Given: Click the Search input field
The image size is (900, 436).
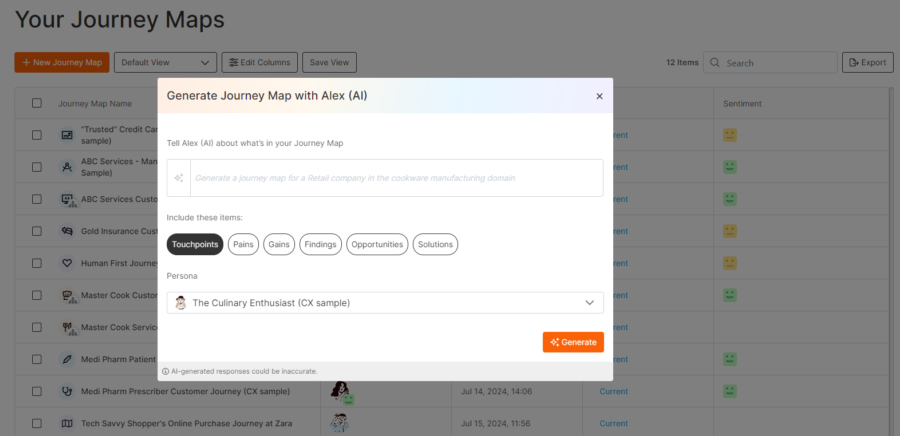Looking at the screenshot, I should [x=770, y=63].
